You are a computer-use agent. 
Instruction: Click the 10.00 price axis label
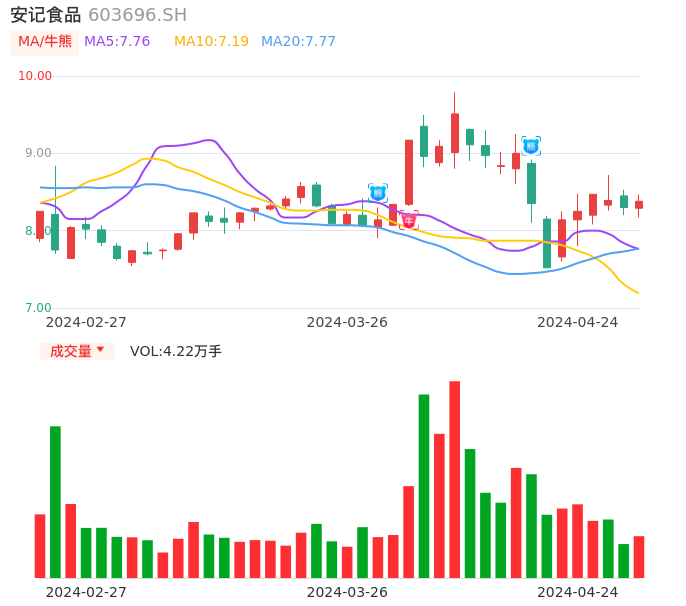click(x=35, y=76)
